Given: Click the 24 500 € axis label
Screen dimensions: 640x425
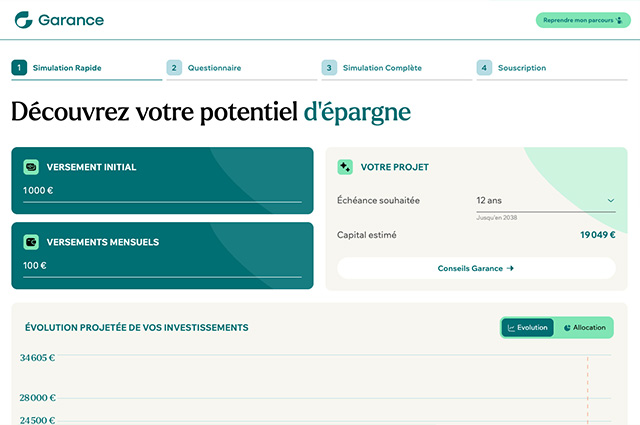Looking at the screenshot, I should pos(38,420).
